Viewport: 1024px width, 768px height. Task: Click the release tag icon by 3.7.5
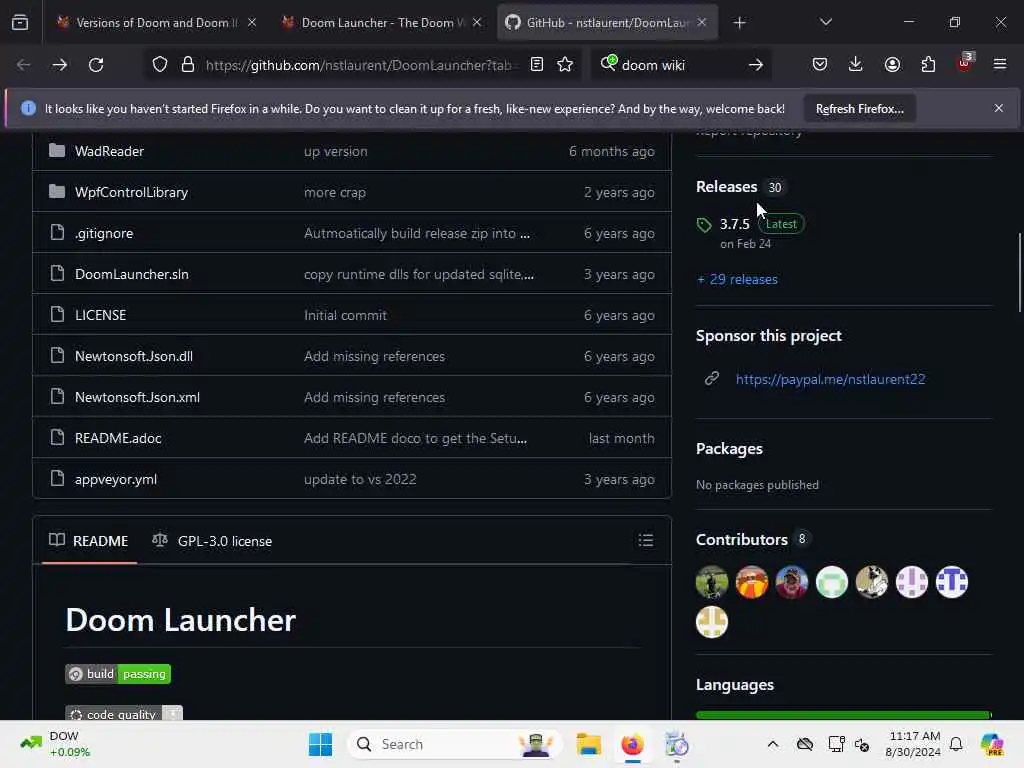click(704, 225)
